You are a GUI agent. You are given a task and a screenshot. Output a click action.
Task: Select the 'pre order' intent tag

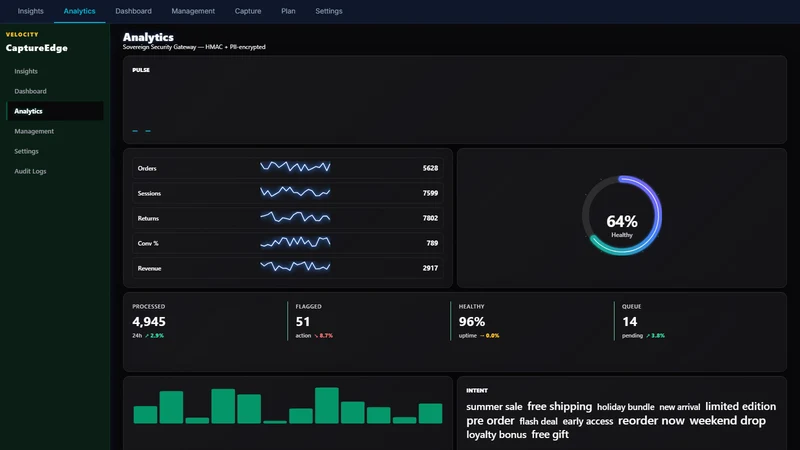490,421
